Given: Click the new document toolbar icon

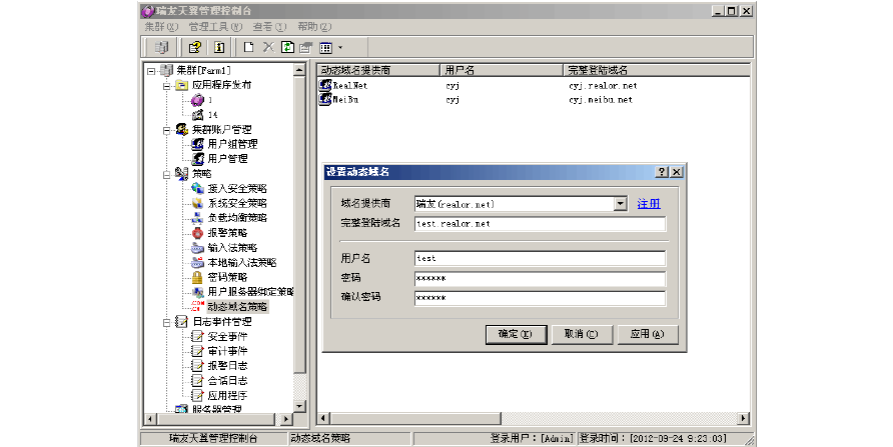Looking at the screenshot, I should click(248, 47).
